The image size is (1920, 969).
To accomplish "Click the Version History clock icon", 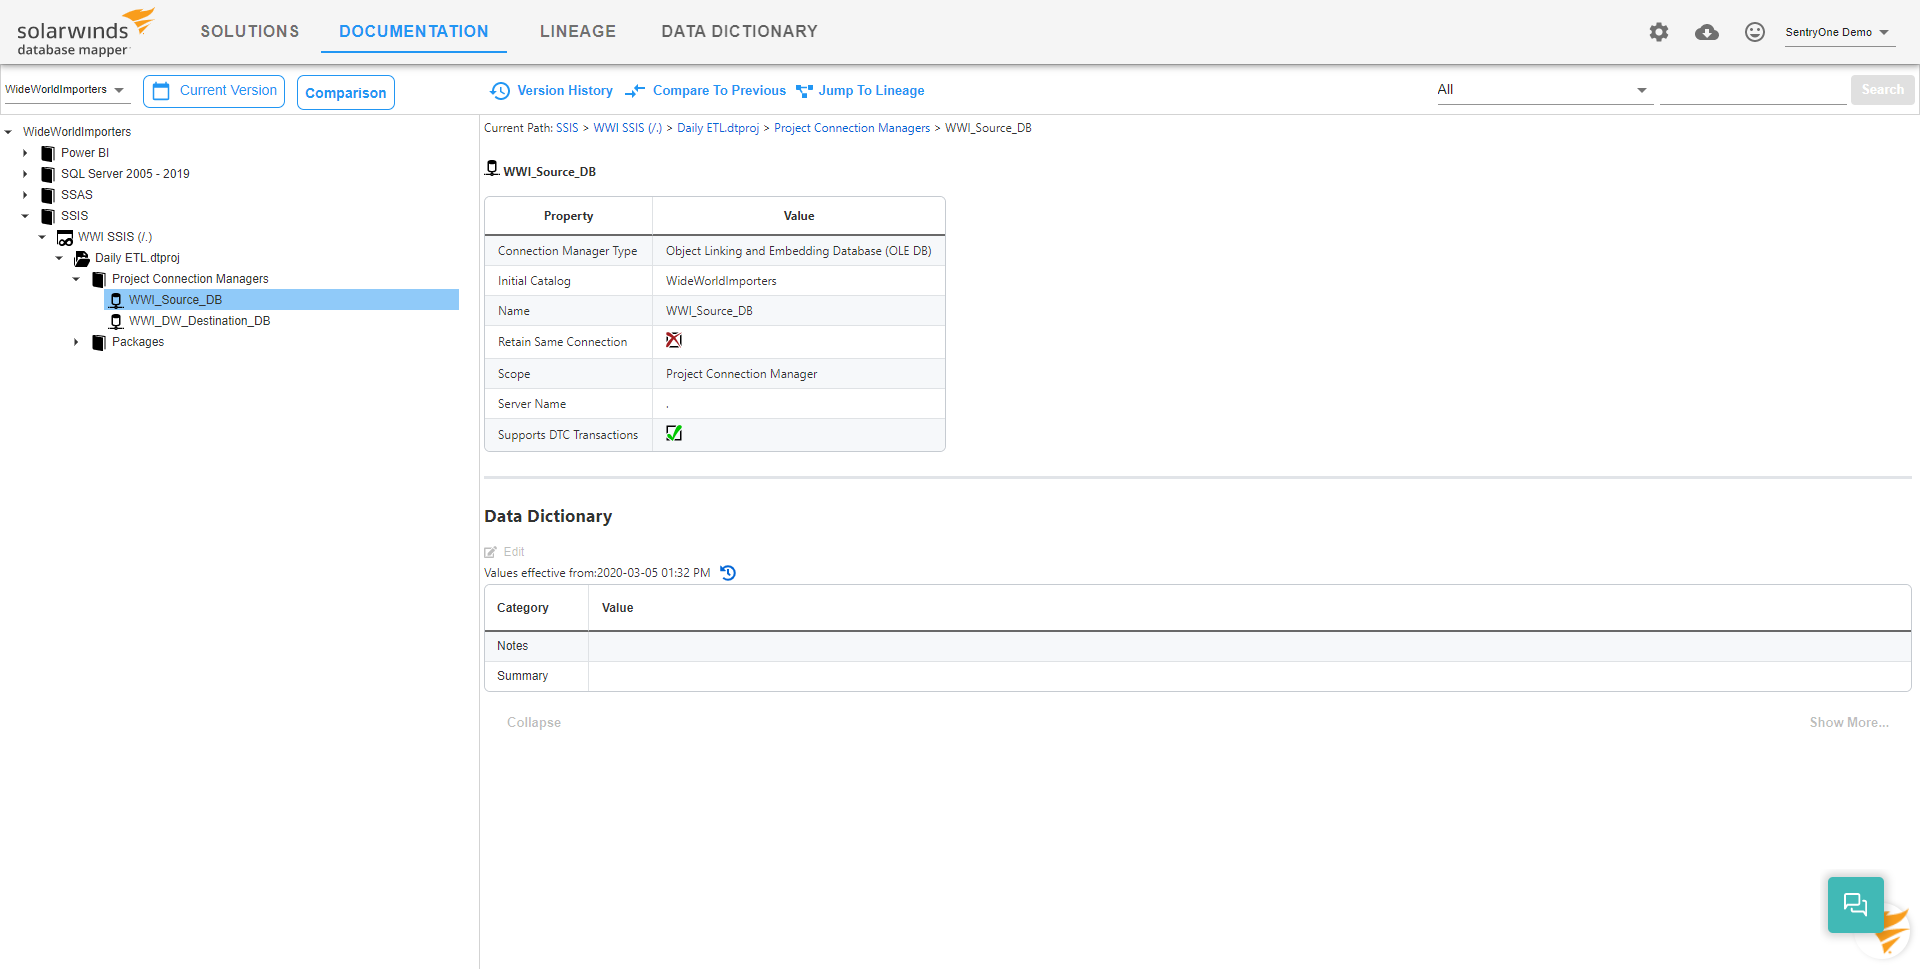I will click(x=500, y=91).
